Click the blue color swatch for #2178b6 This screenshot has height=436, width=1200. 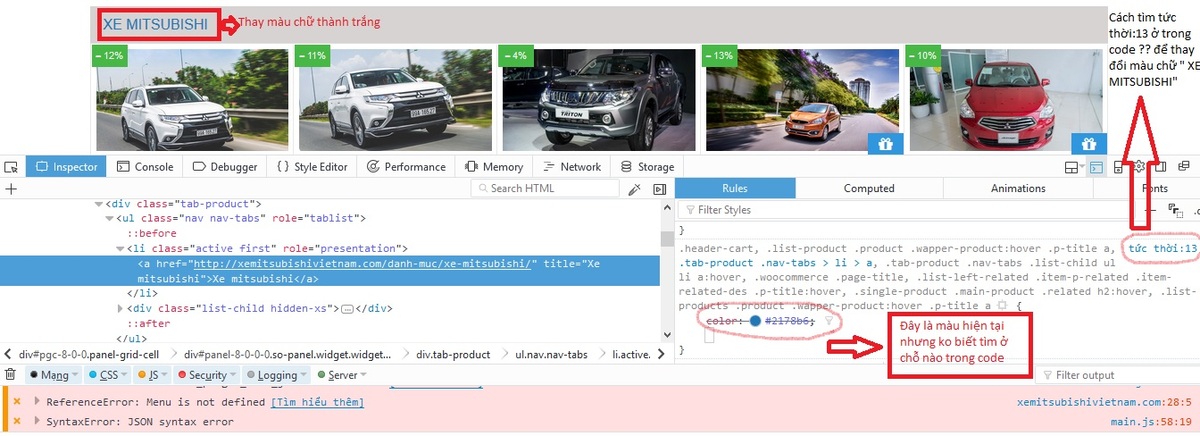click(x=755, y=321)
